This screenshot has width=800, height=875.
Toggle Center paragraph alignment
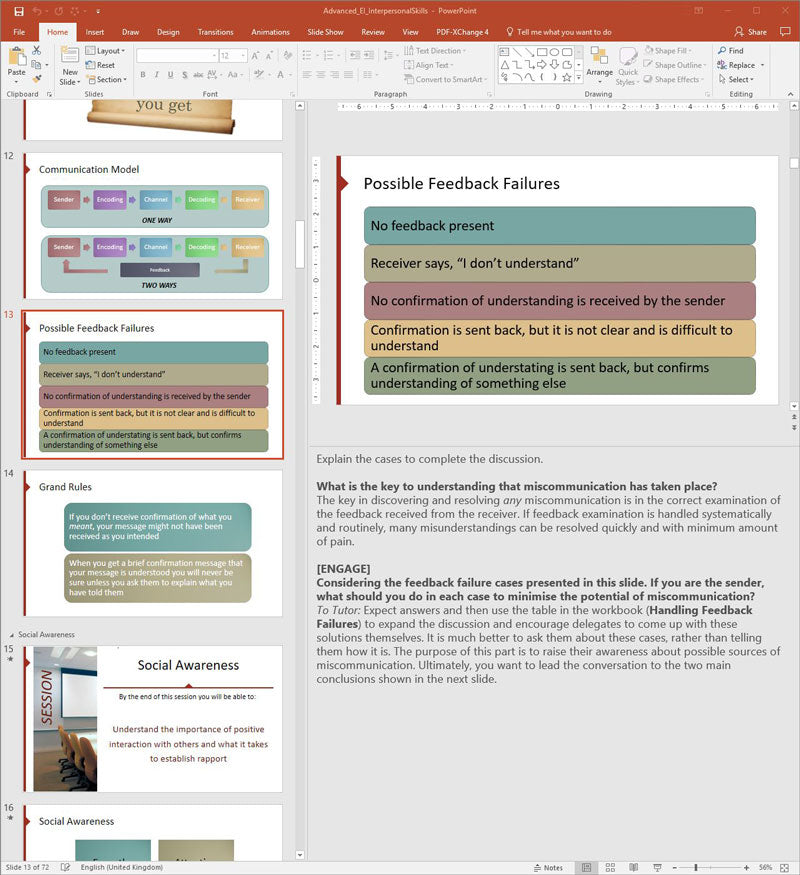321,75
